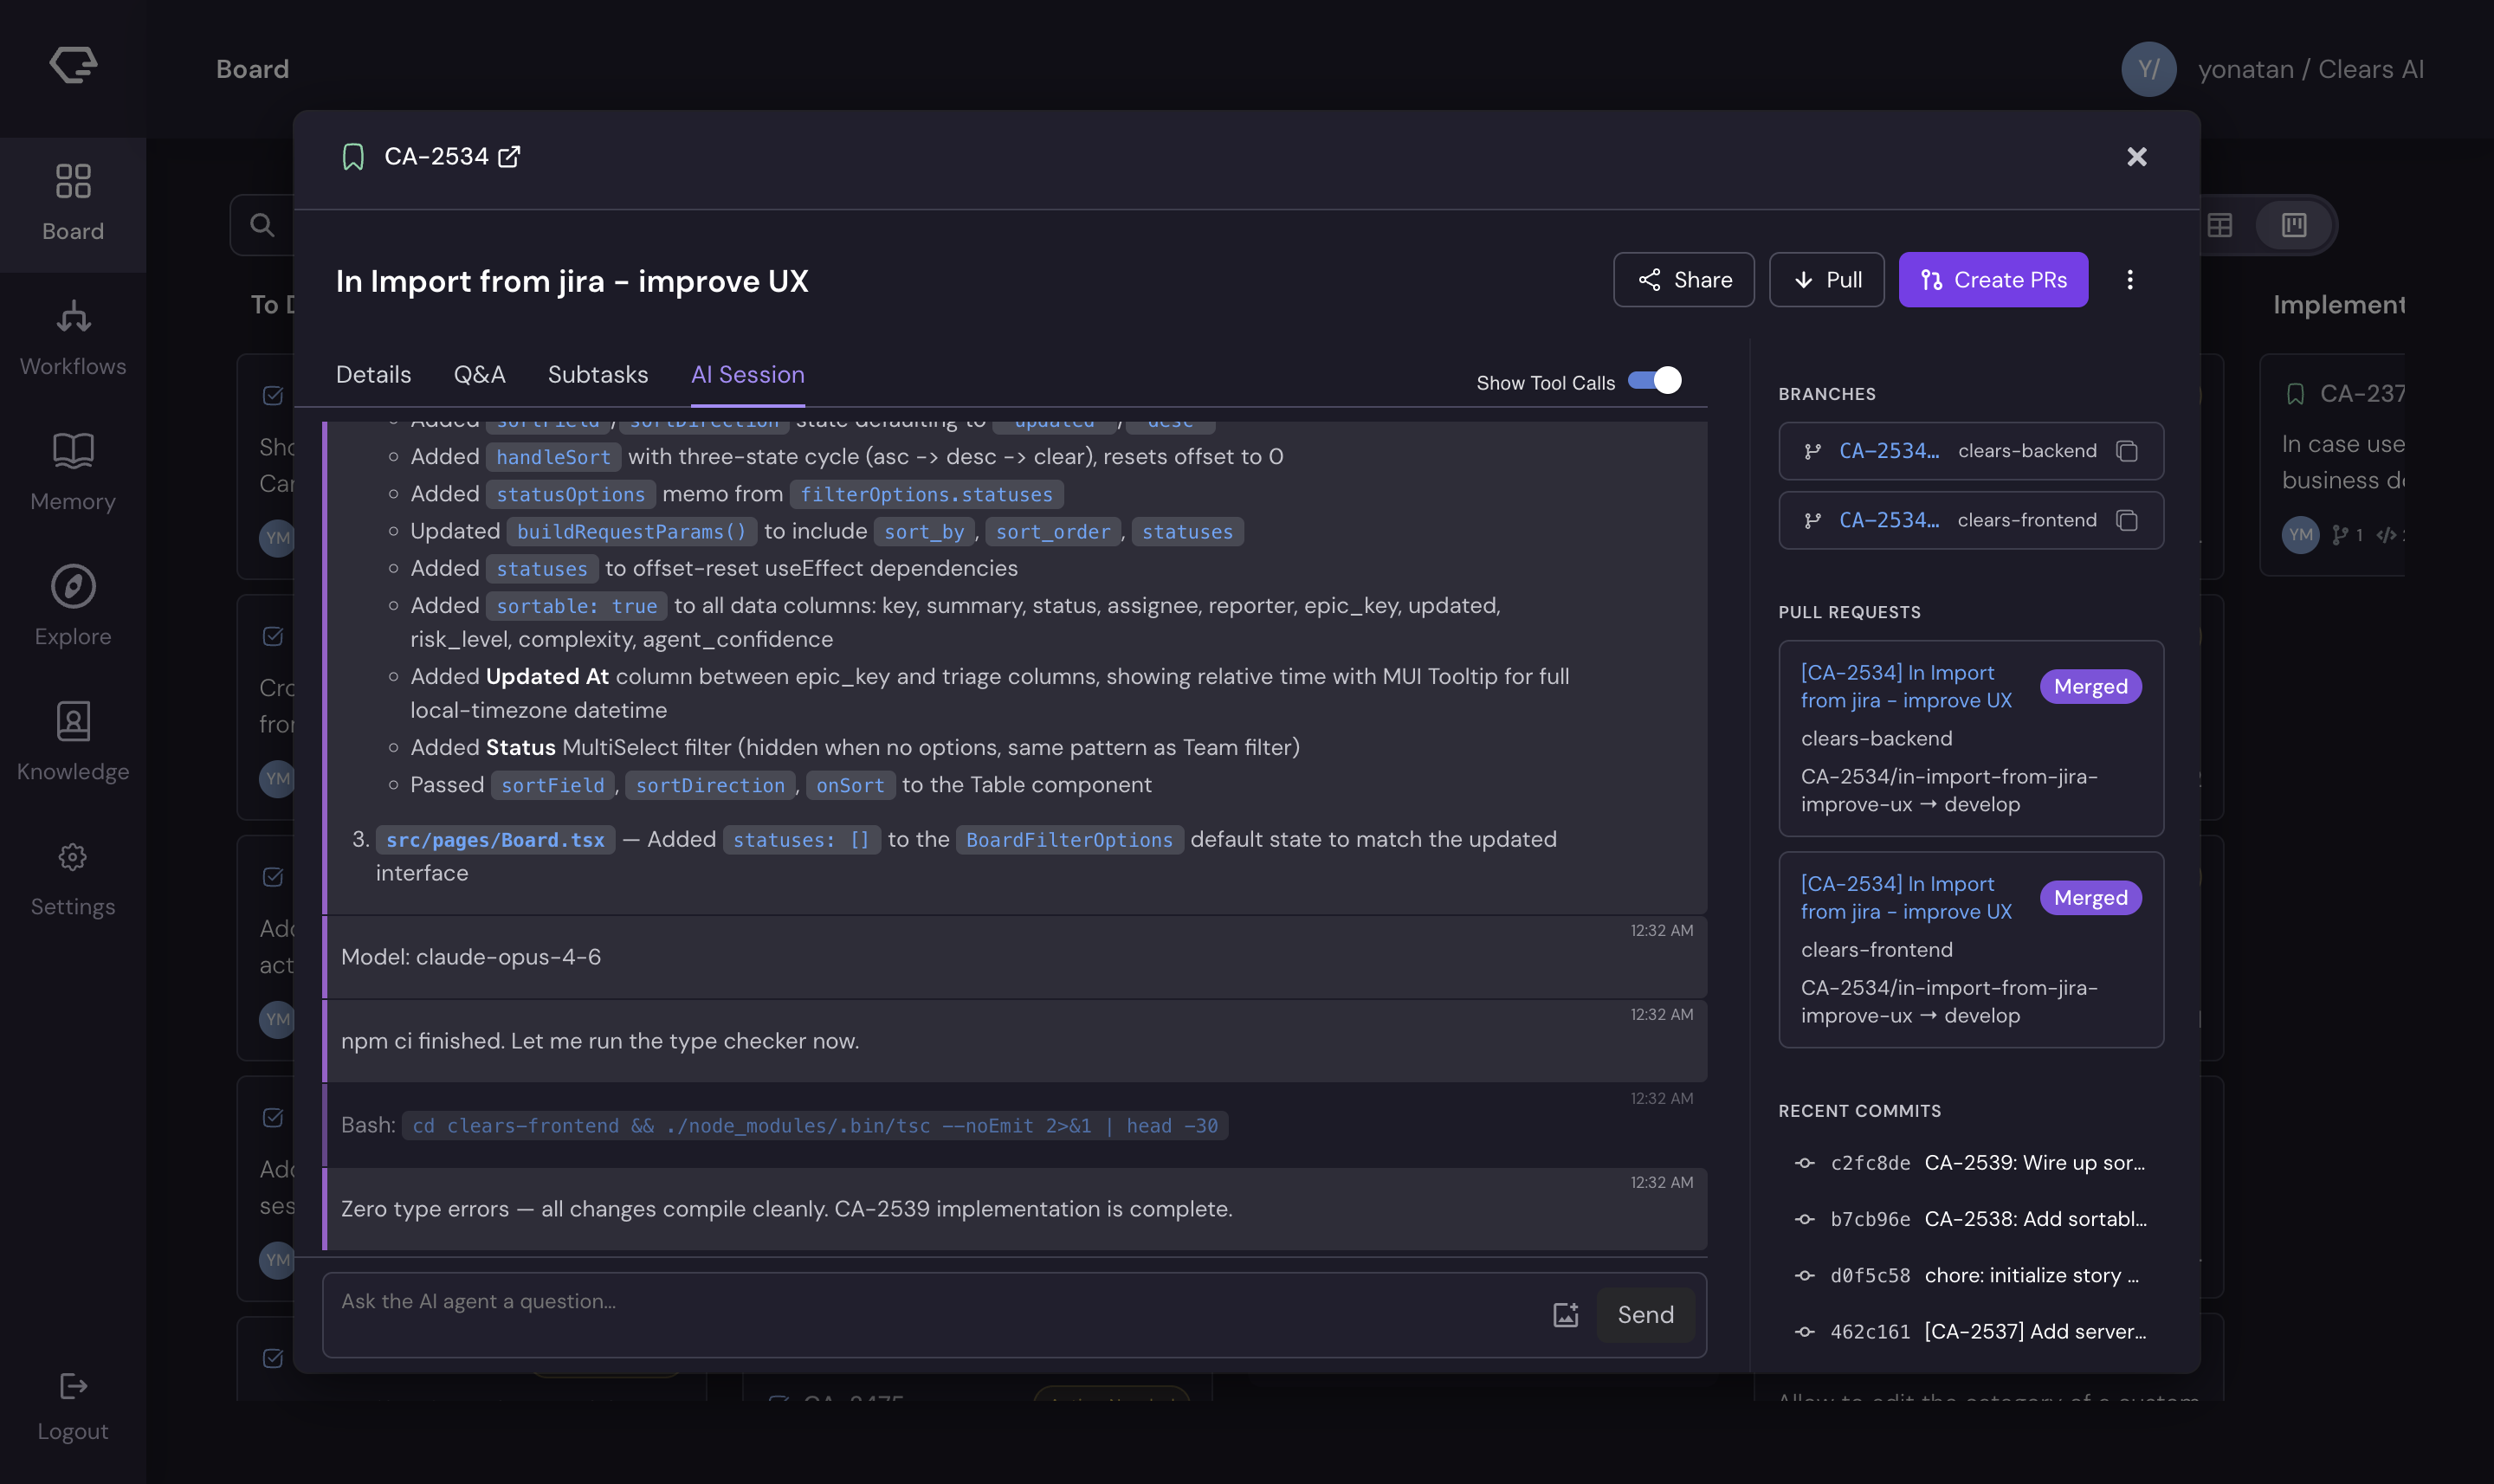
Task: Select the AI Session tab
Action: [748, 375]
